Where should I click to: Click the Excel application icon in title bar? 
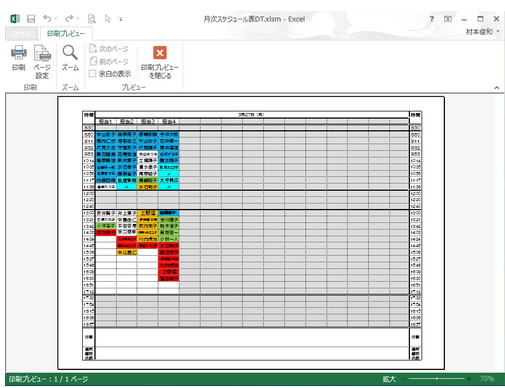pos(15,19)
